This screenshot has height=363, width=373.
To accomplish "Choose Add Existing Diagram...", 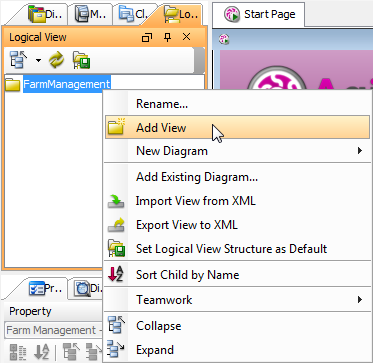I will (x=237, y=177).
